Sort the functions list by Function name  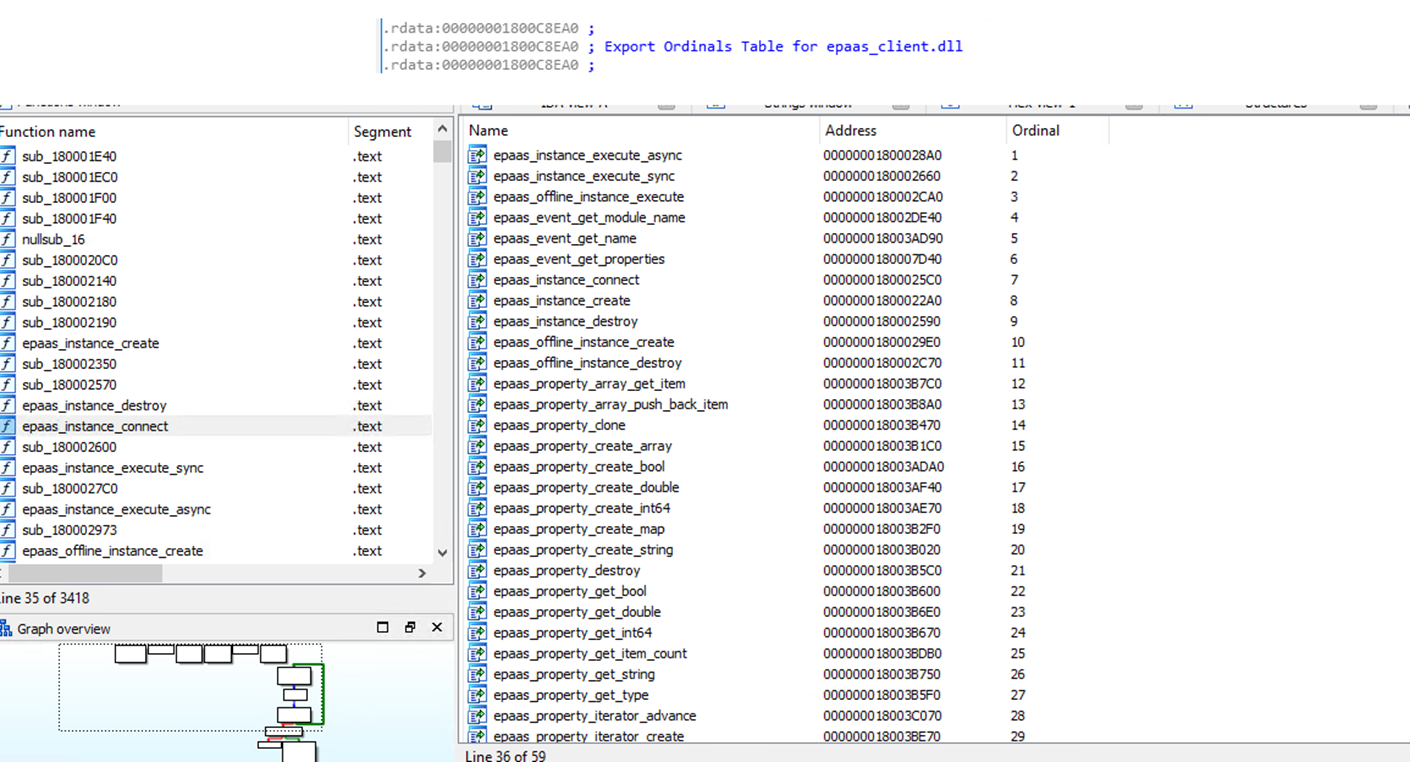coord(48,132)
